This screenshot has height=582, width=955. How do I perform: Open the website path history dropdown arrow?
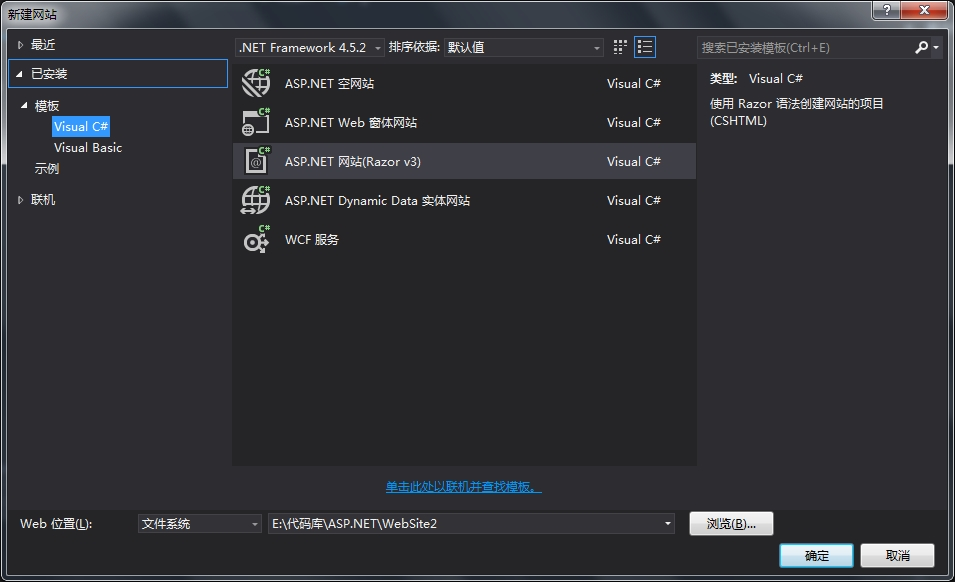(x=668, y=524)
